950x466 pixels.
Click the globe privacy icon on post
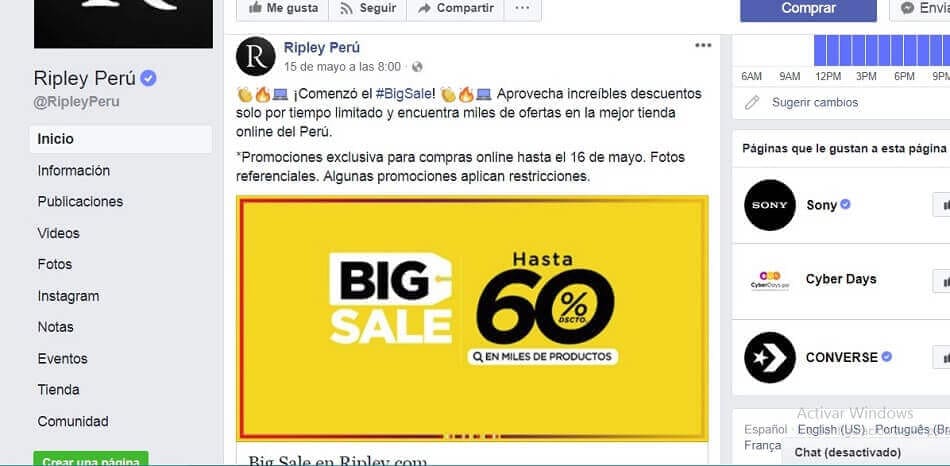417,67
